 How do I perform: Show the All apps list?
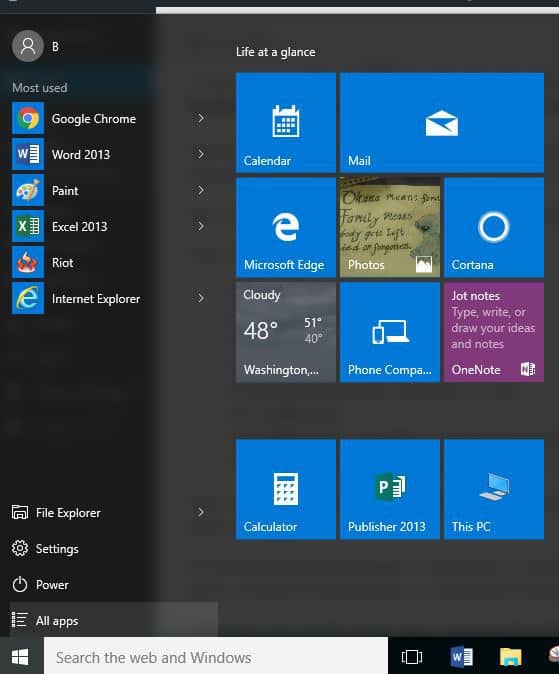(x=114, y=620)
